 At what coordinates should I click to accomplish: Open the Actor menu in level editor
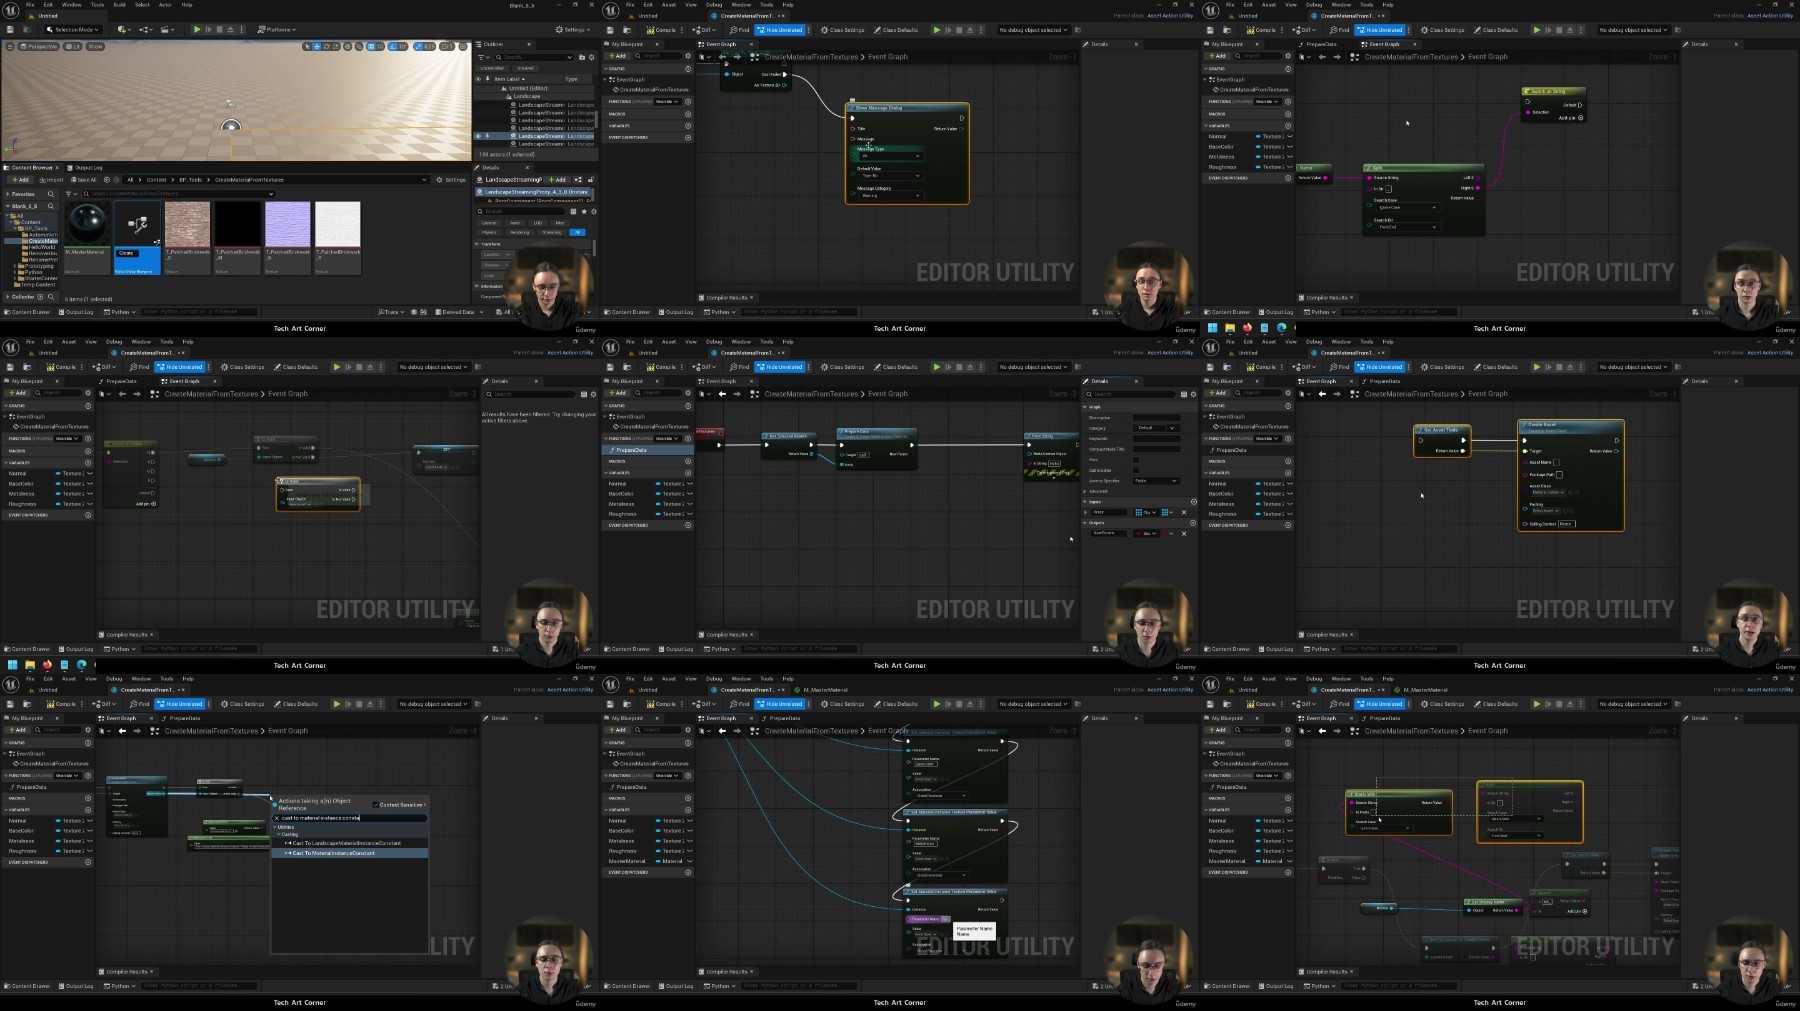pos(165,5)
